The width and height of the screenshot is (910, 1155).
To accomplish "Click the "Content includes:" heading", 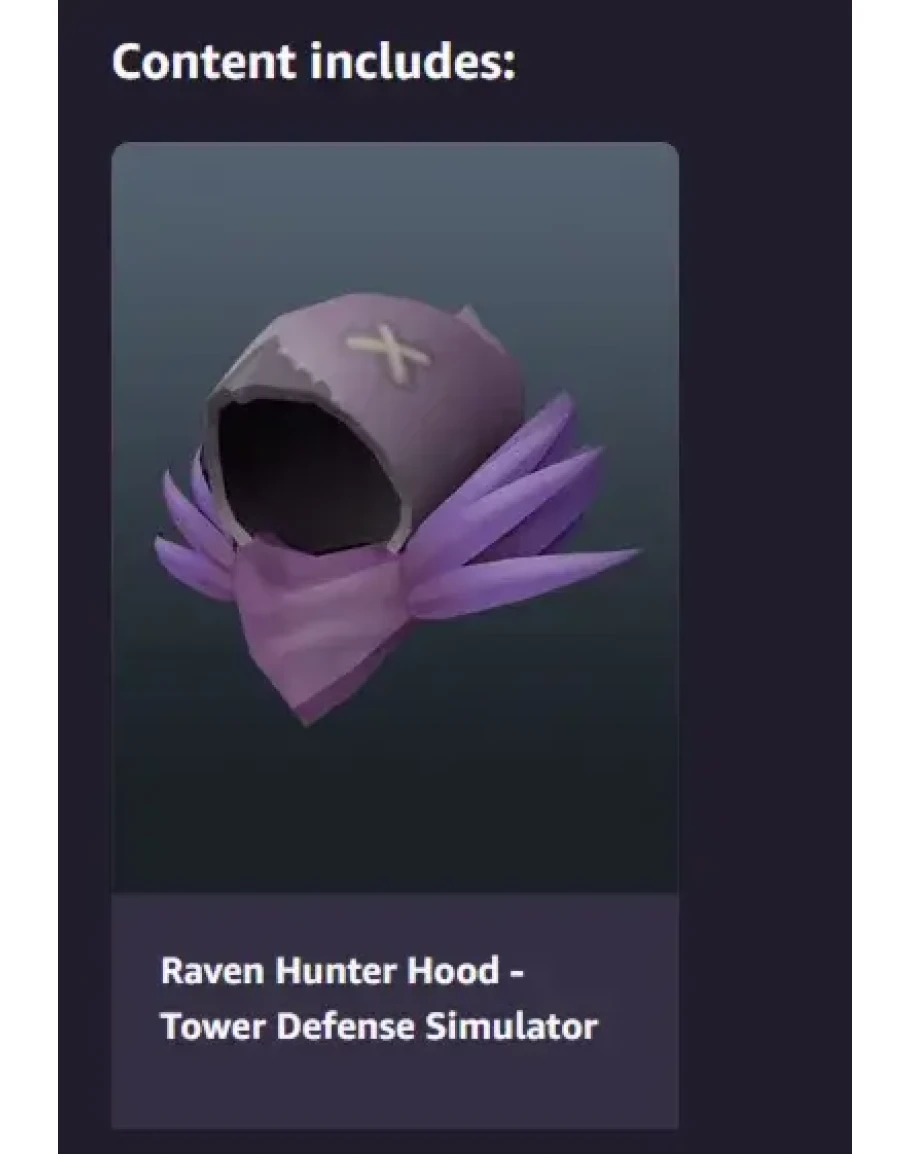I will [x=313, y=60].
